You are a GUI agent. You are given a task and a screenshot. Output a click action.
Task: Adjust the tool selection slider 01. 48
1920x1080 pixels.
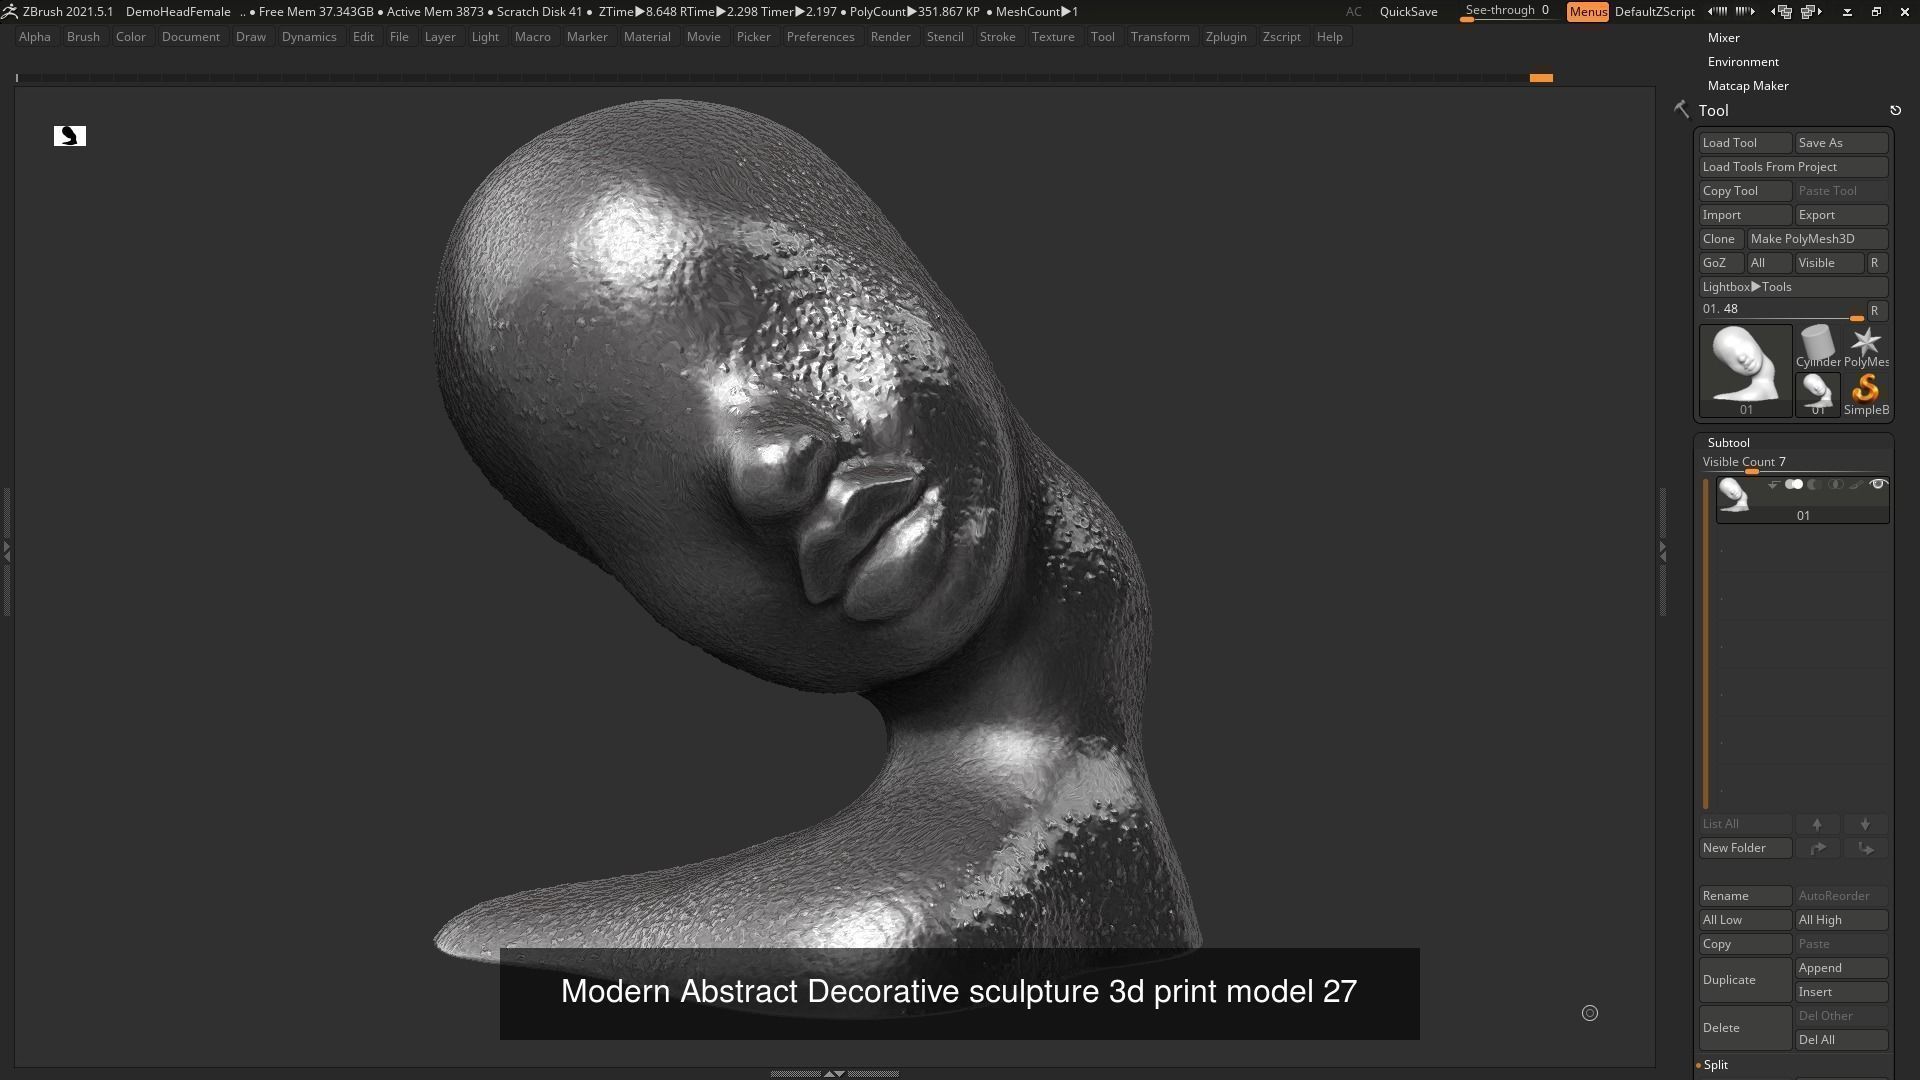[x=1782, y=310]
